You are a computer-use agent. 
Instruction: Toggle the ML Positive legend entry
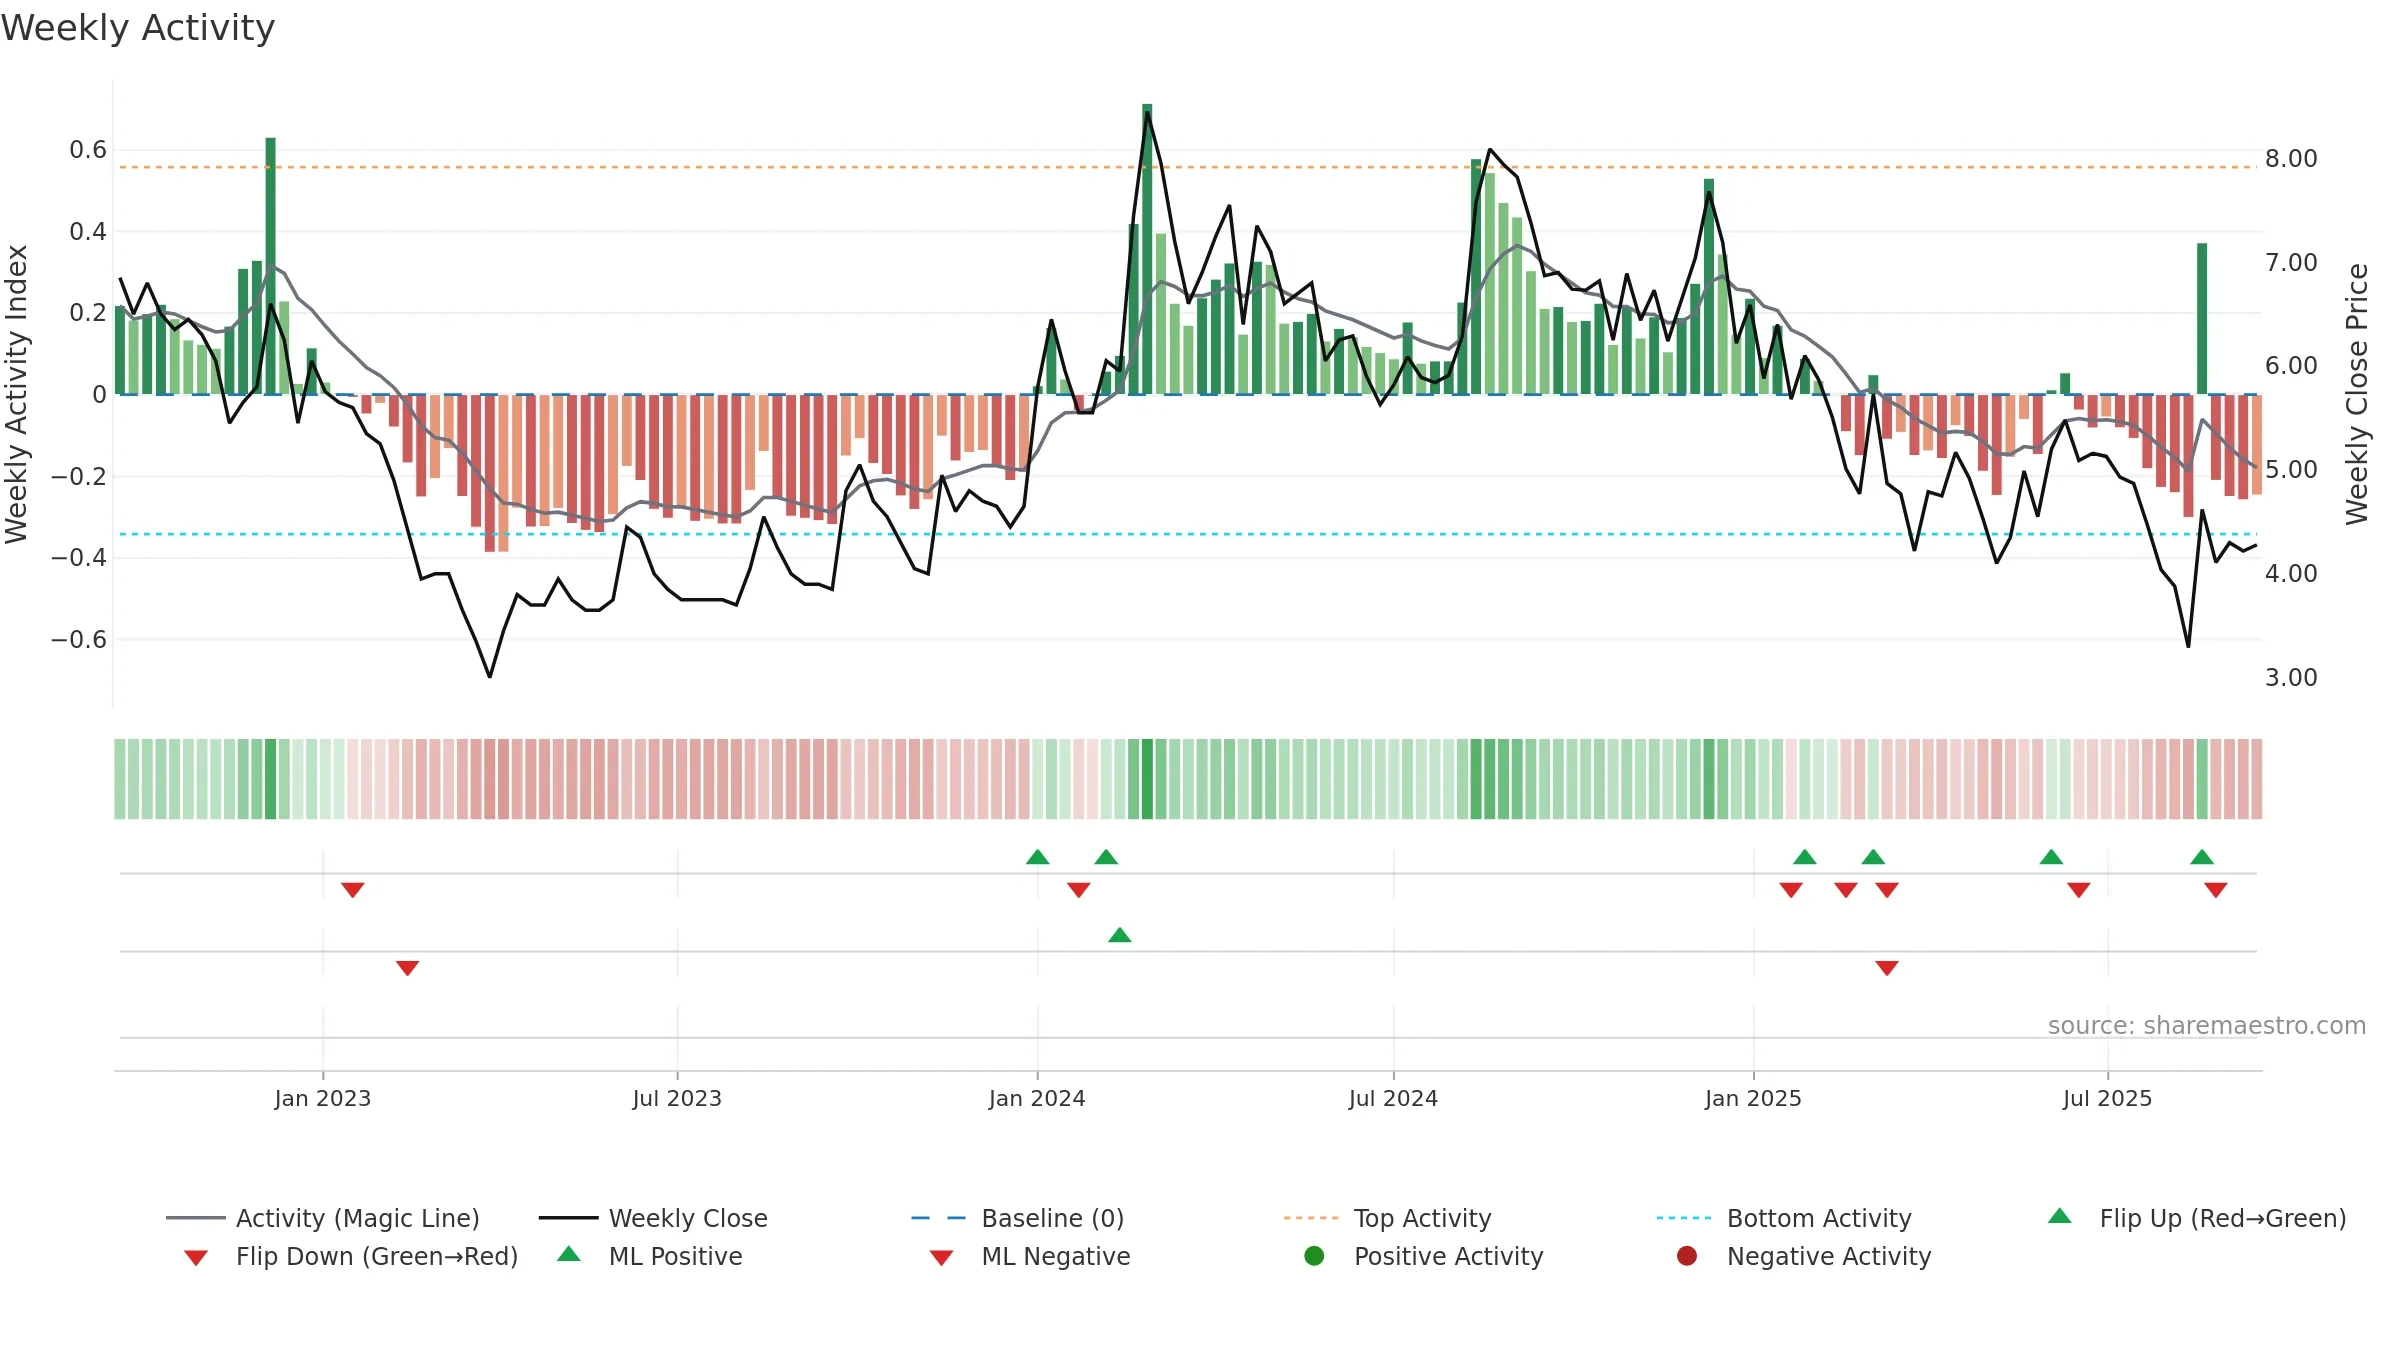coord(650,1256)
